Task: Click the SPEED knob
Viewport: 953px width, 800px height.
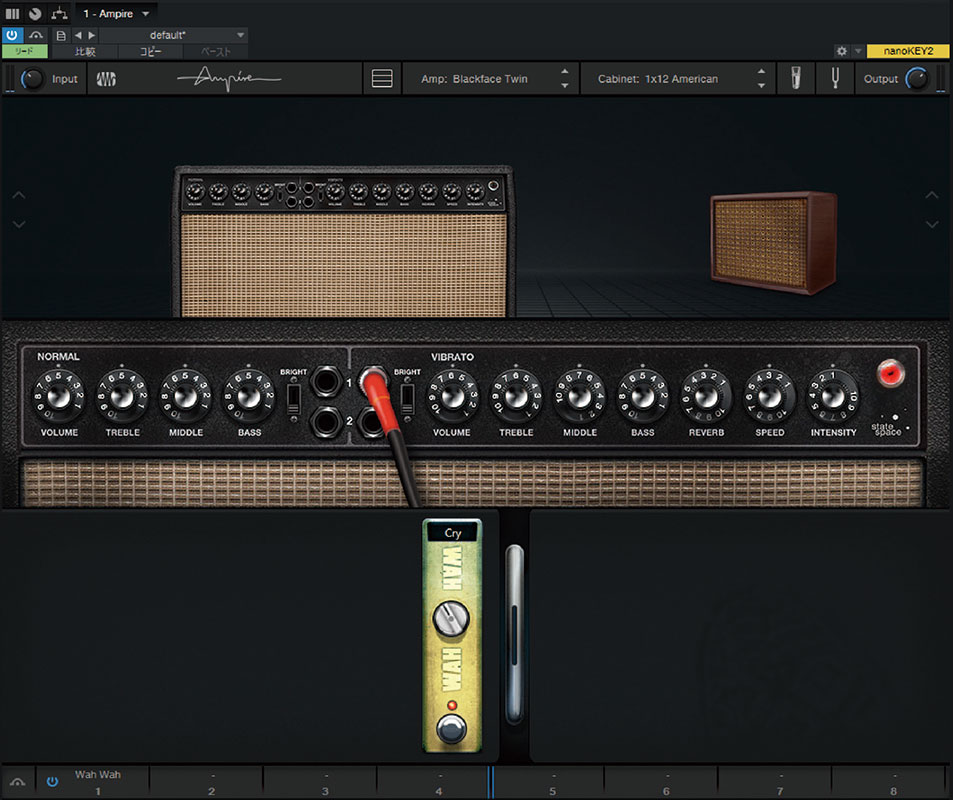Action: coord(769,397)
